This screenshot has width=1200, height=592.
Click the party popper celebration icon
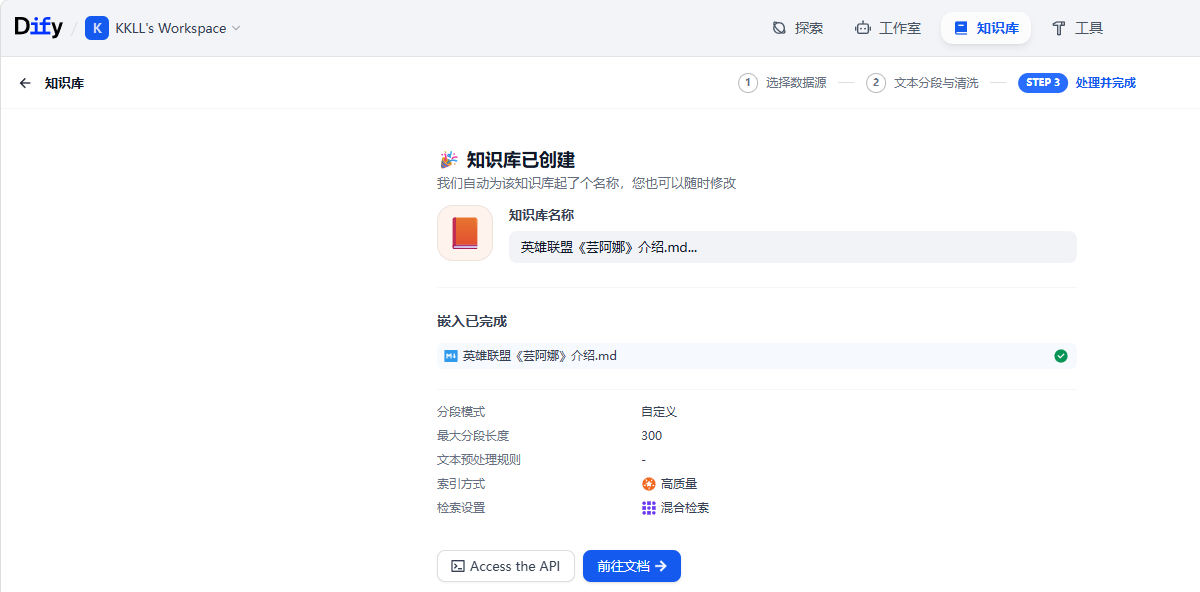448,160
